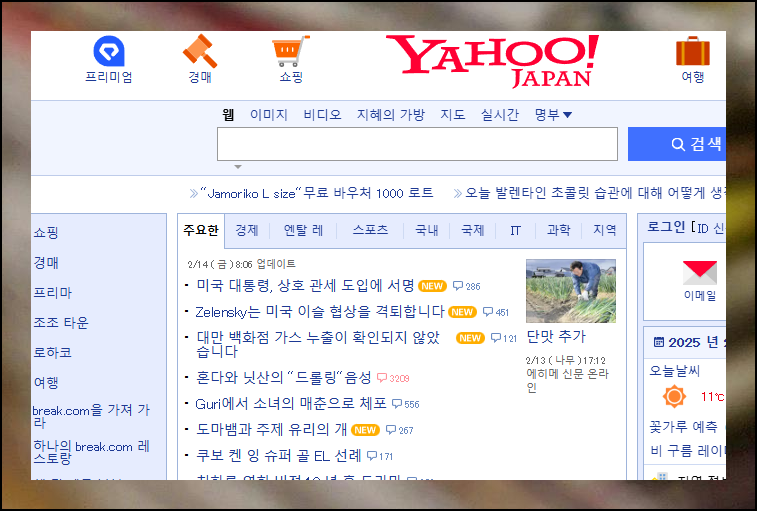
Task: Click the blue 검색 search button
Action: tap(677, 144)
